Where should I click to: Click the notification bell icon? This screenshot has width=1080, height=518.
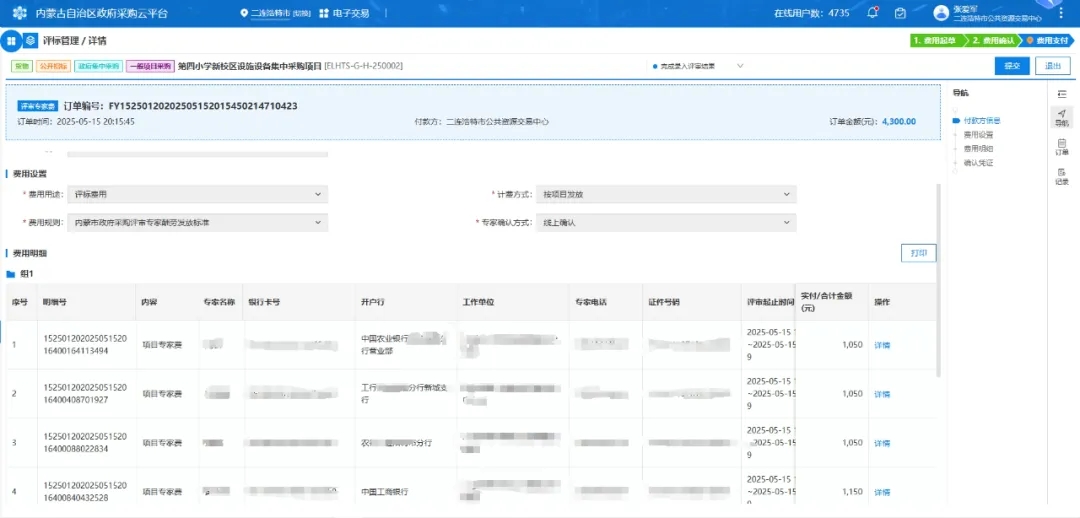tap(872, 13)
